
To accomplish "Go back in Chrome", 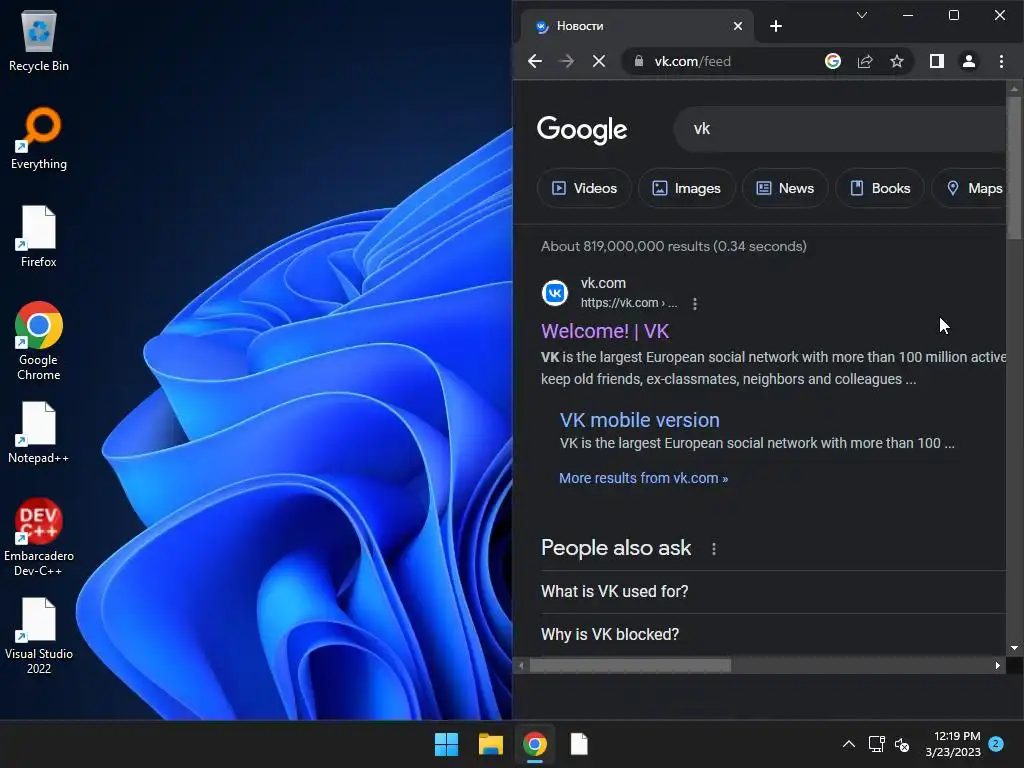I will point(535,61).
